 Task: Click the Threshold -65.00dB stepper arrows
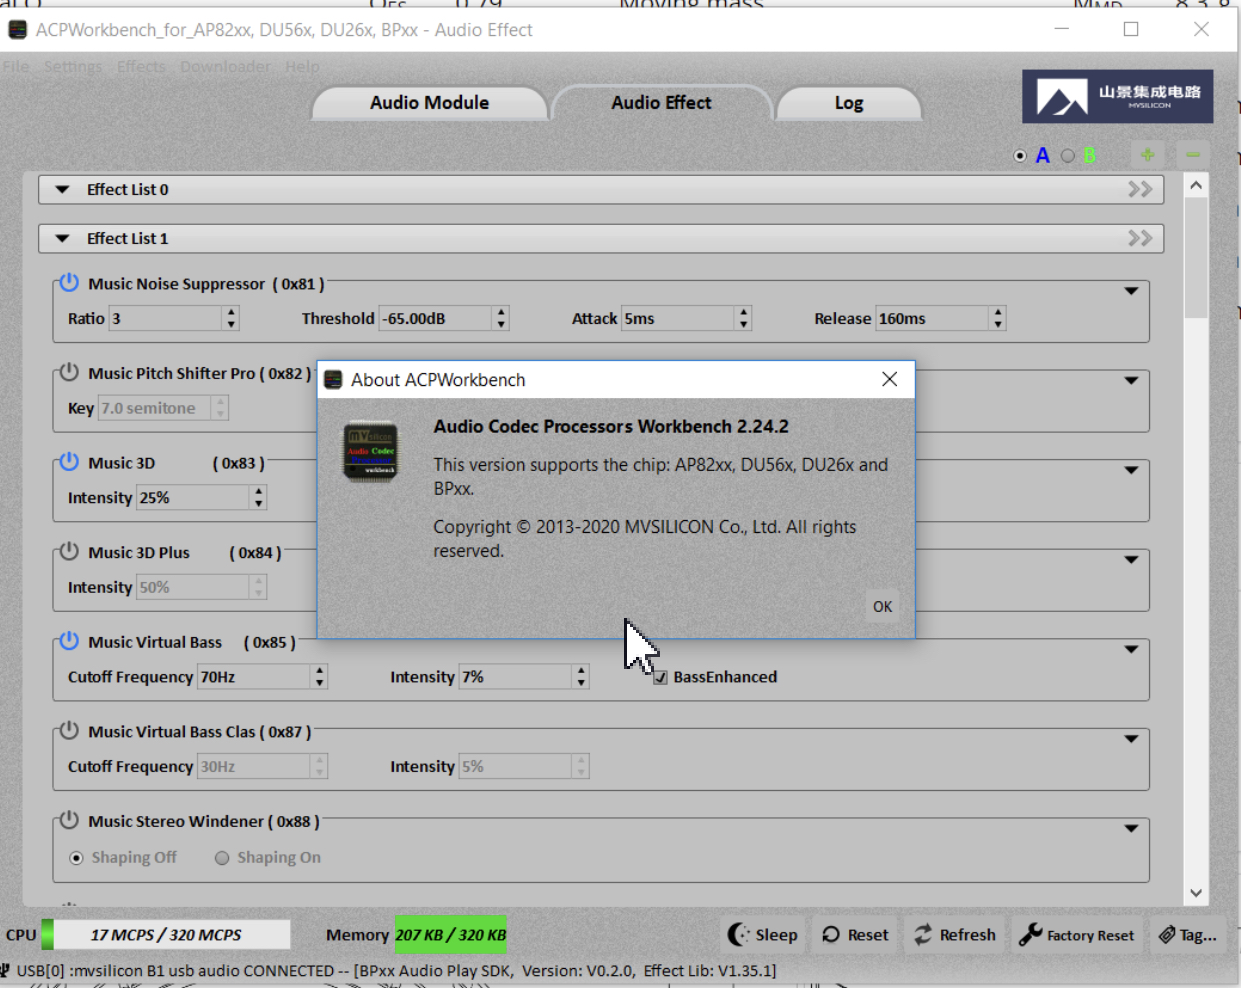click(501, 318)
